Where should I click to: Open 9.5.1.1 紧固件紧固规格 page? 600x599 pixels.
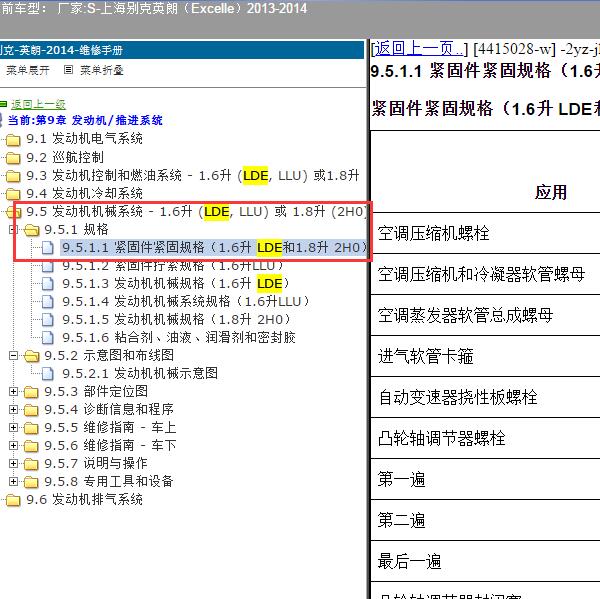click(x=214, y=247)
